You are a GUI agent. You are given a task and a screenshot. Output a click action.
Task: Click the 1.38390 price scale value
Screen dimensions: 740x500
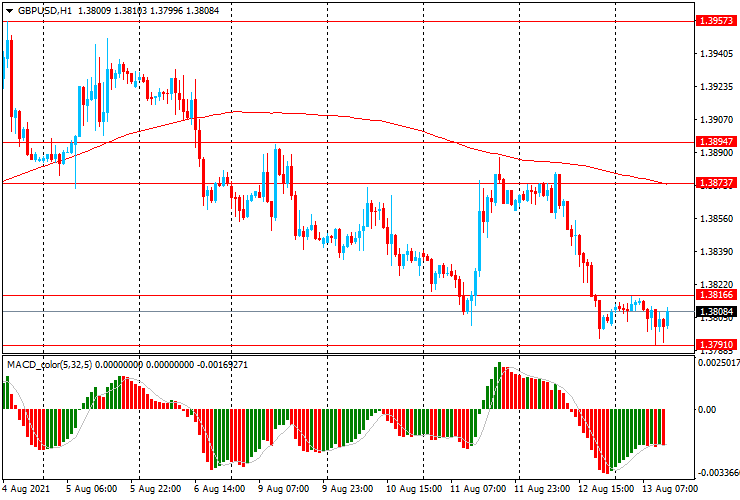(716, 252)
